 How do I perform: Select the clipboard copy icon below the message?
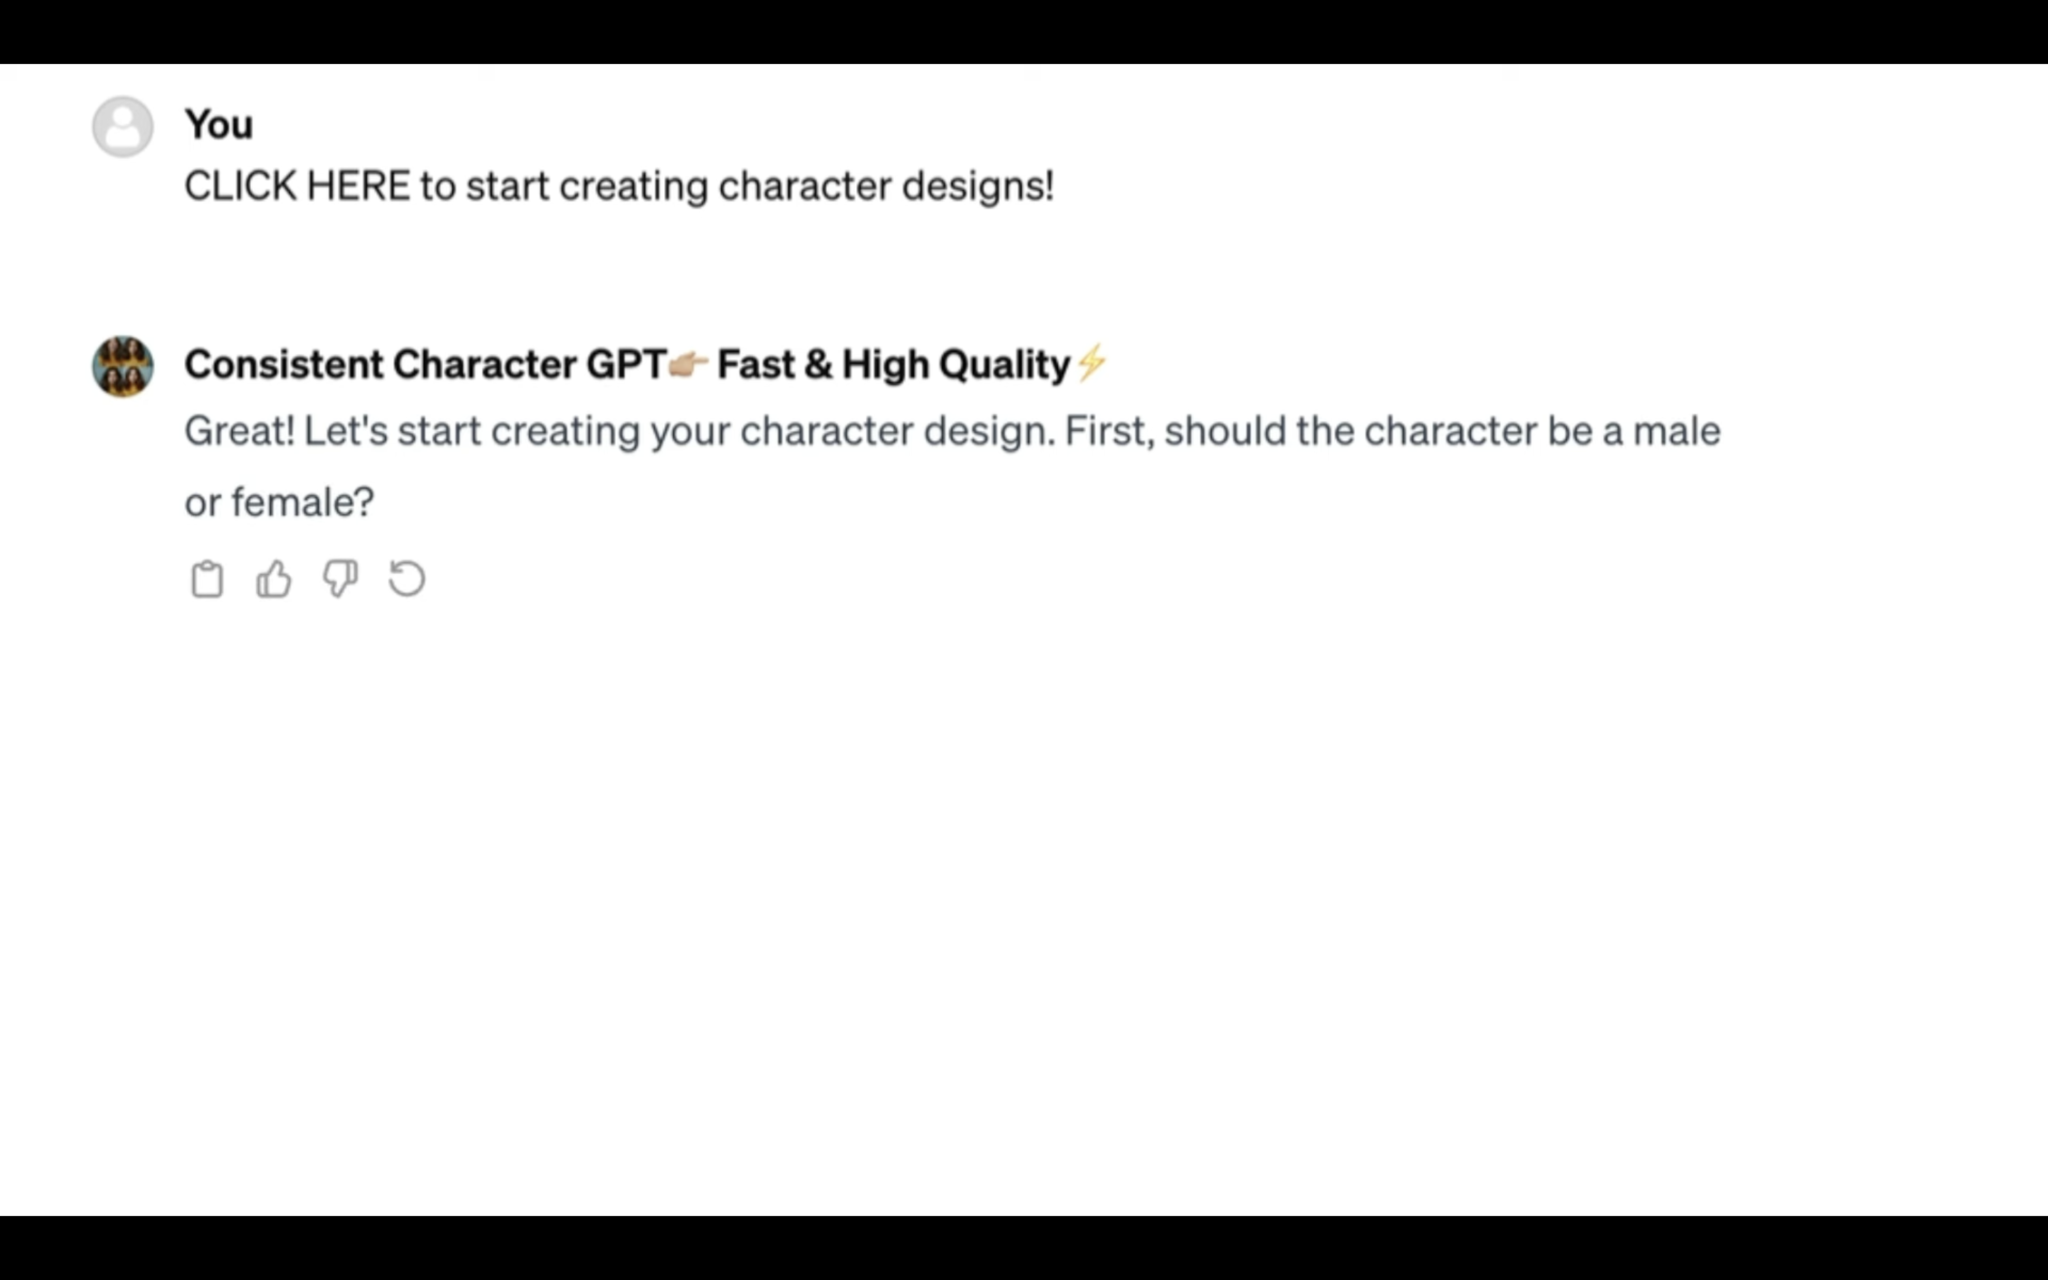[207, 578]
